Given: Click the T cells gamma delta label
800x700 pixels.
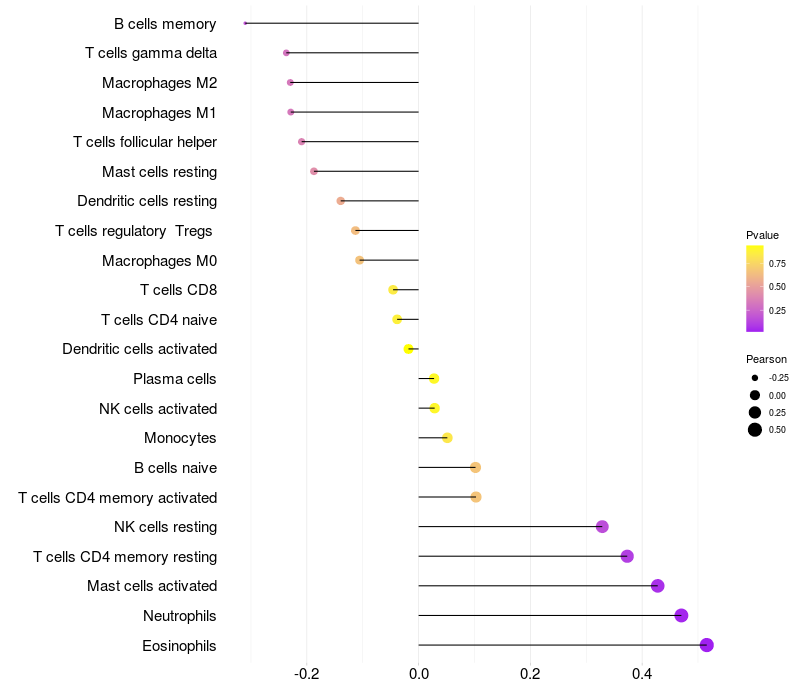Looking at the screenshot, I should click(151, 53).
